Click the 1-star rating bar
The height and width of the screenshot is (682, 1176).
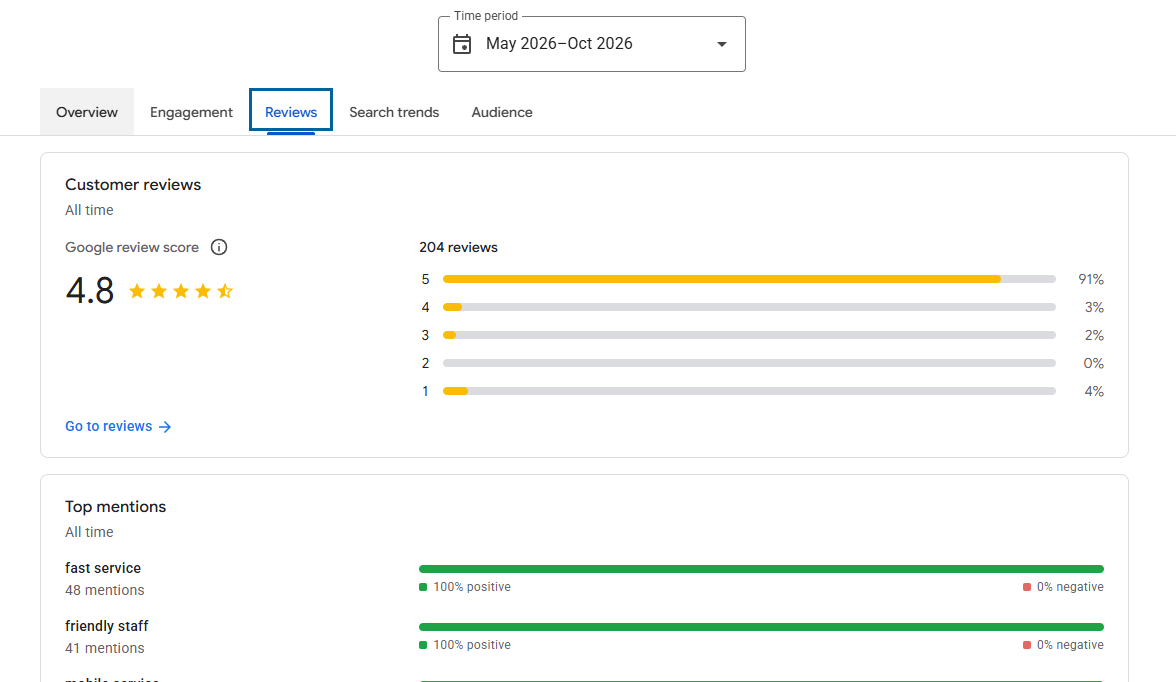[749, 391]
